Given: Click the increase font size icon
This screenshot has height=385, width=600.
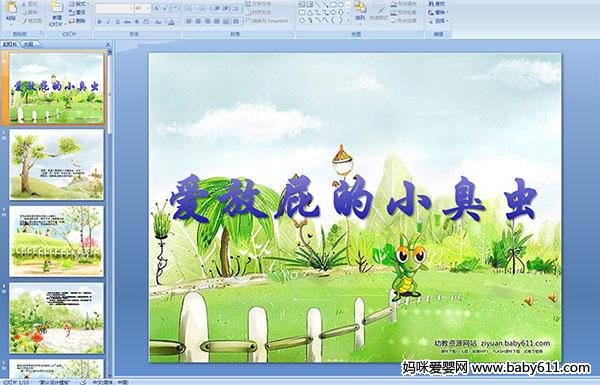Looking at the screenshot, I should (x=157, y=8).
